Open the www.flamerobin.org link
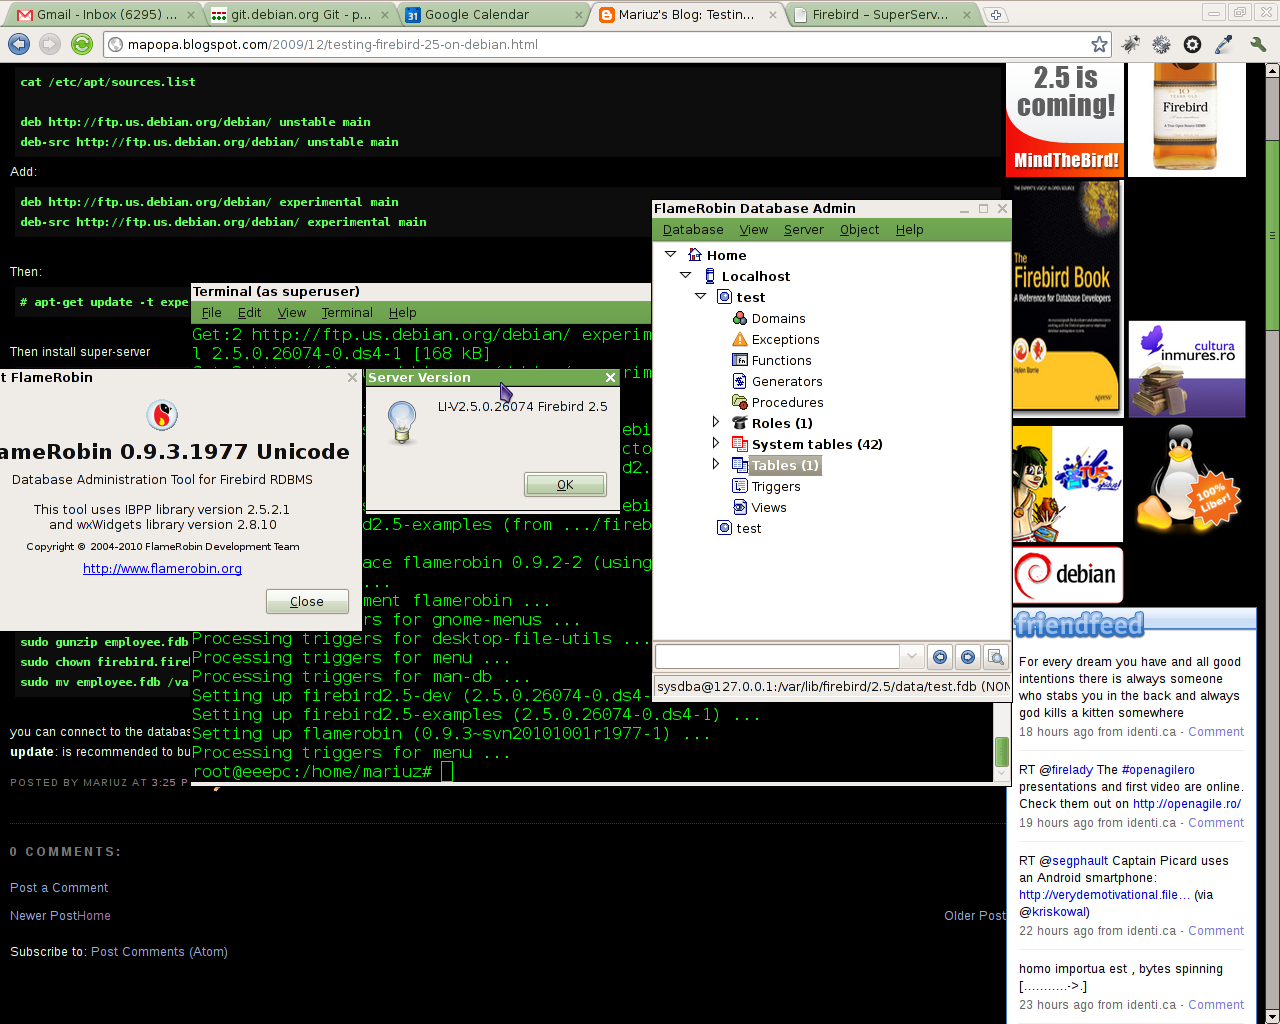 point(162,568)
